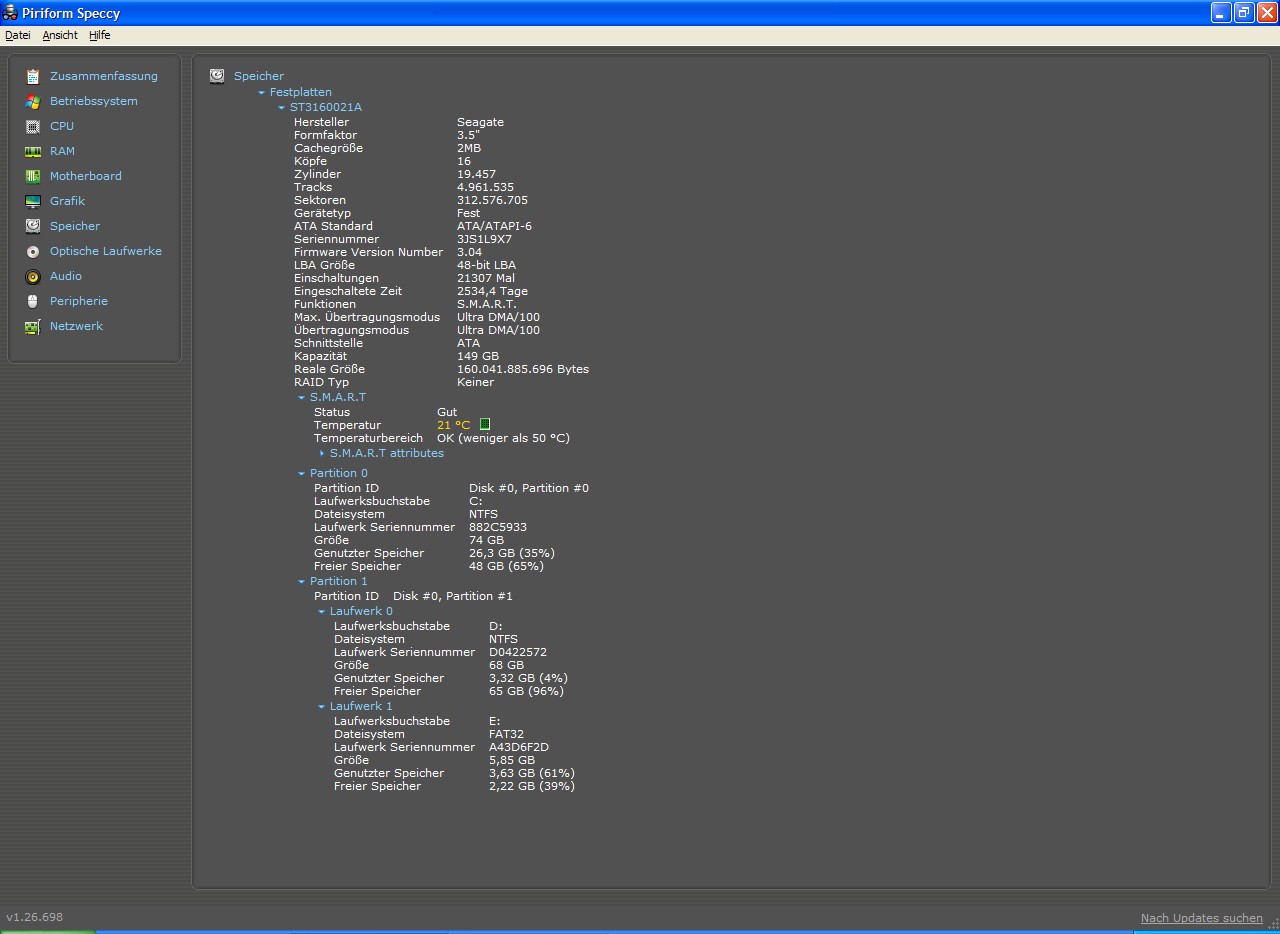Open the Datei menu
This screenshot has height=934, width=1280.
point(18,35)
